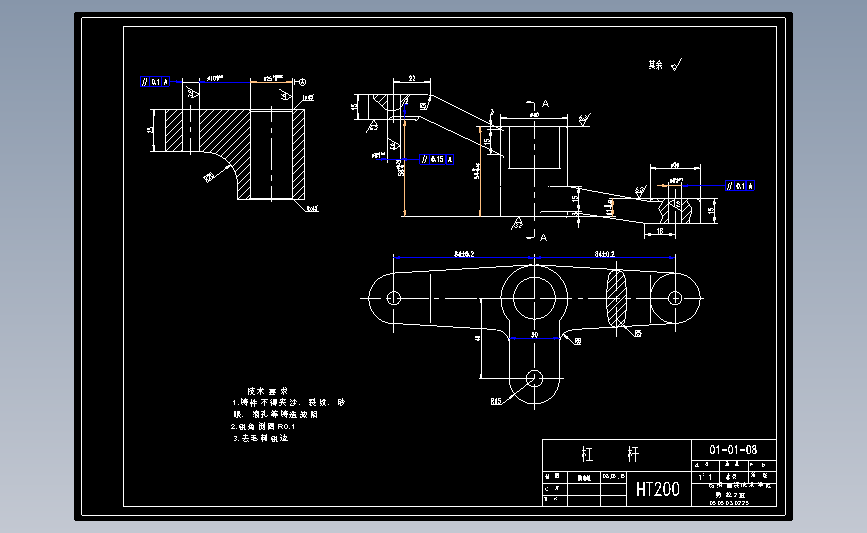The width and height of the screenshot is (867, 533).
Task: Click the circled datum A symbol
Action: [x=302, y=82]
